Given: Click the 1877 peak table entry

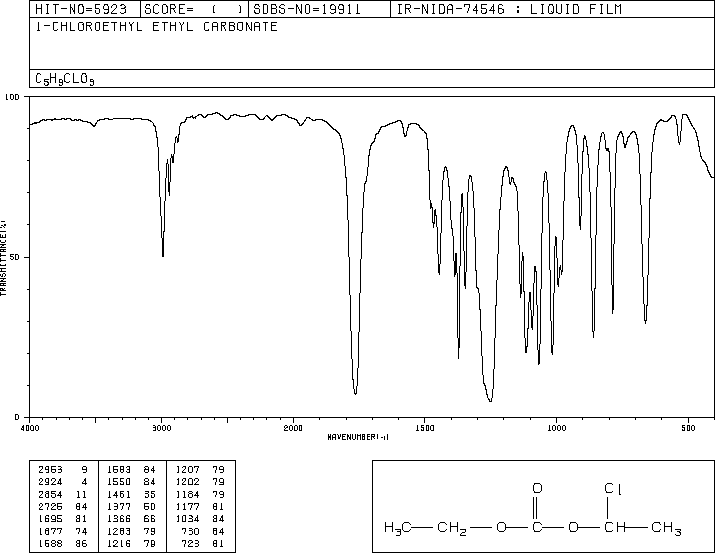Looking at the screenshot, I should click(x=50, y=532).
